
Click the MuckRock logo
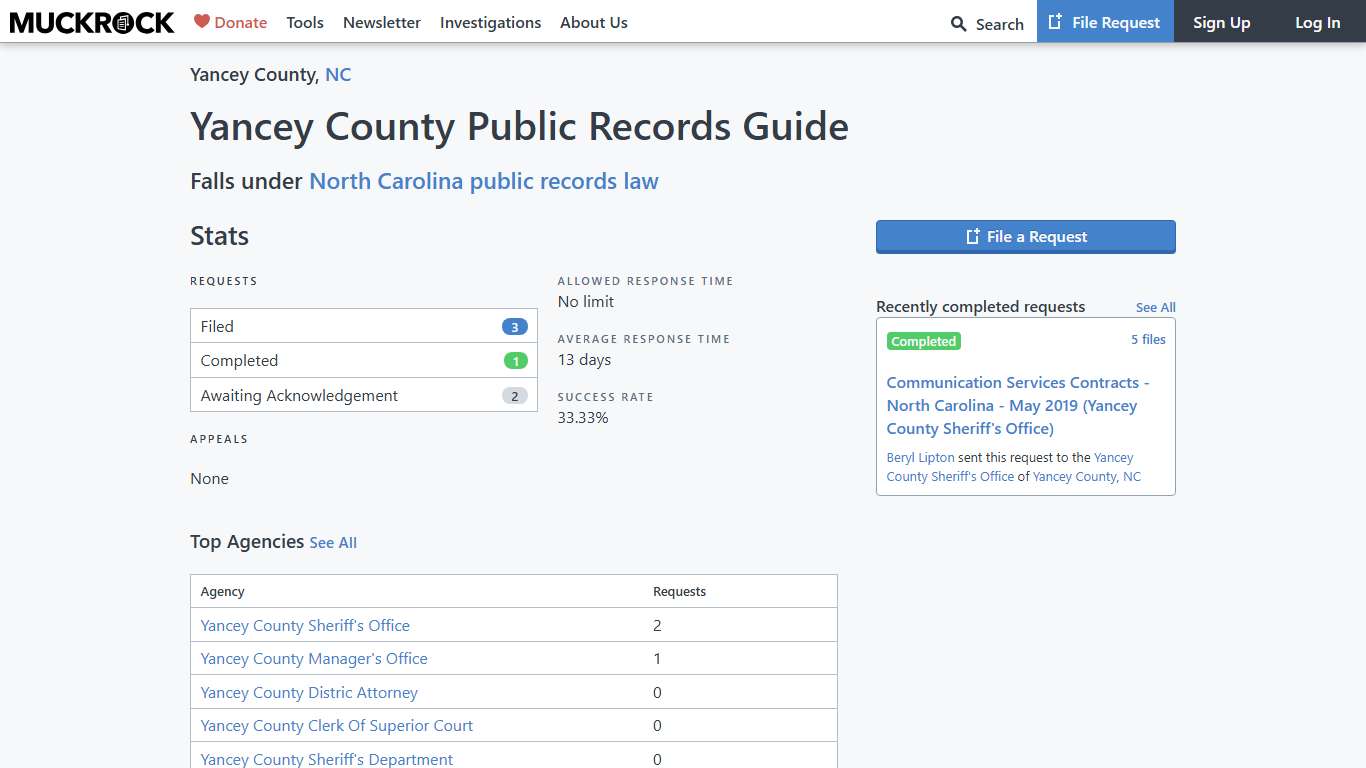91,22
